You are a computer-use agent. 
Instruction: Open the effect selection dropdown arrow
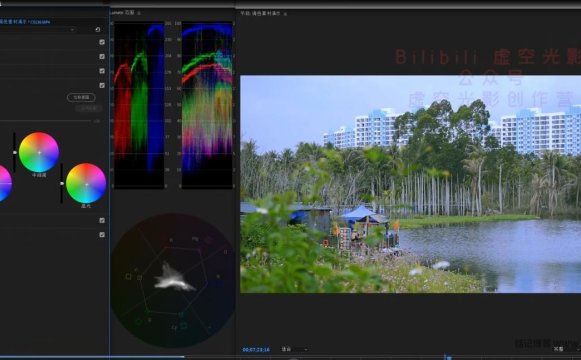72,30
